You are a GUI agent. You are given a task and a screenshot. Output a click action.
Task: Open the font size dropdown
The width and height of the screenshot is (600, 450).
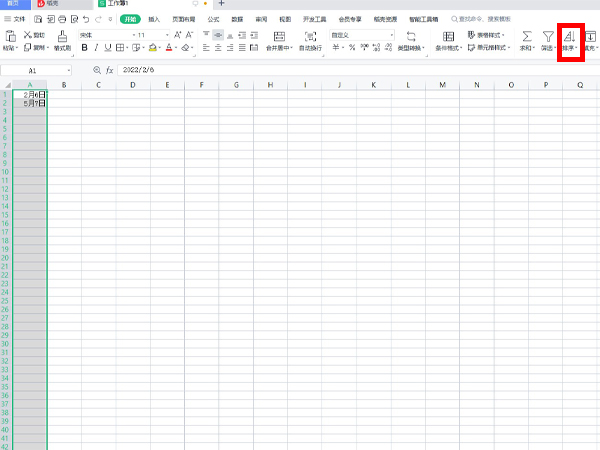[x=167, y=35]
